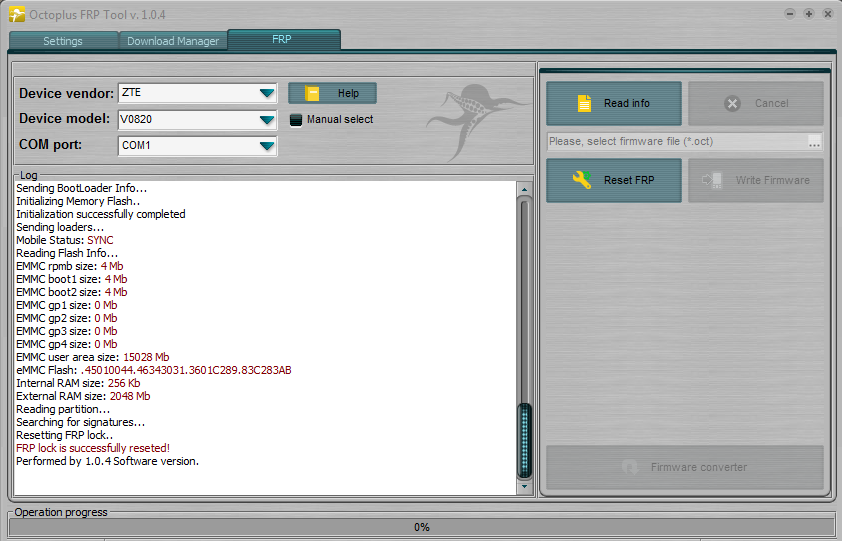Click 'Searching for signatures...' log line

(81, 422)
